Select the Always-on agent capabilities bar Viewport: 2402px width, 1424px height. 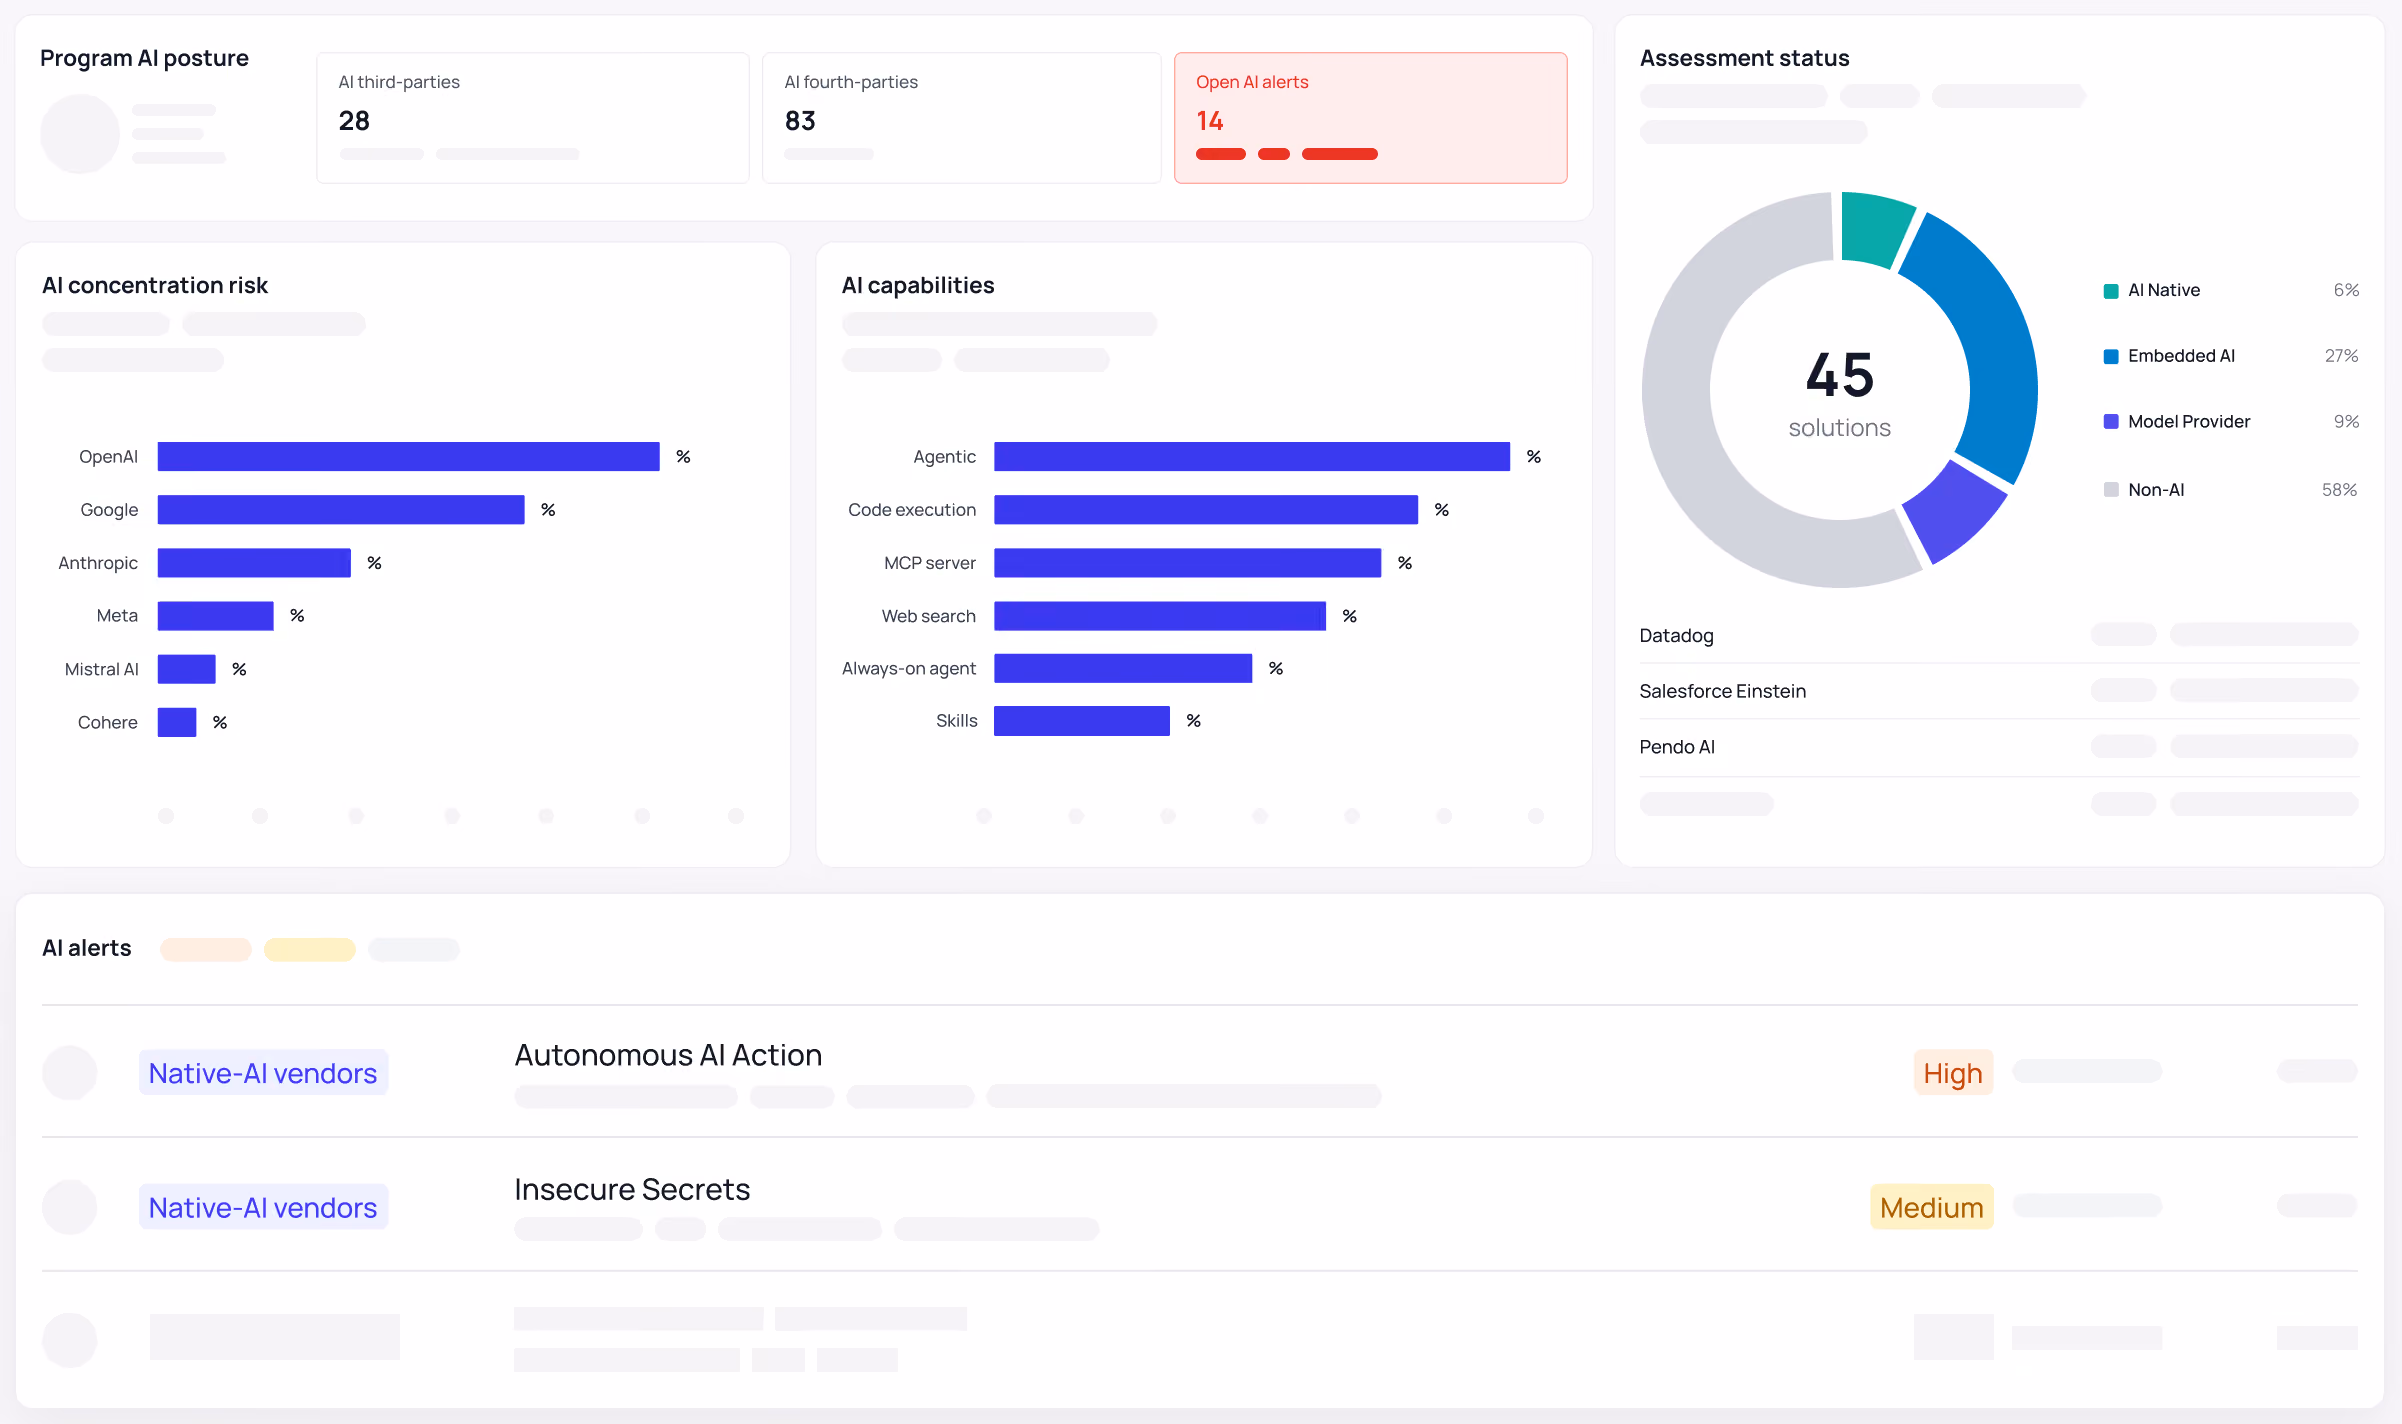[1123, 669]
